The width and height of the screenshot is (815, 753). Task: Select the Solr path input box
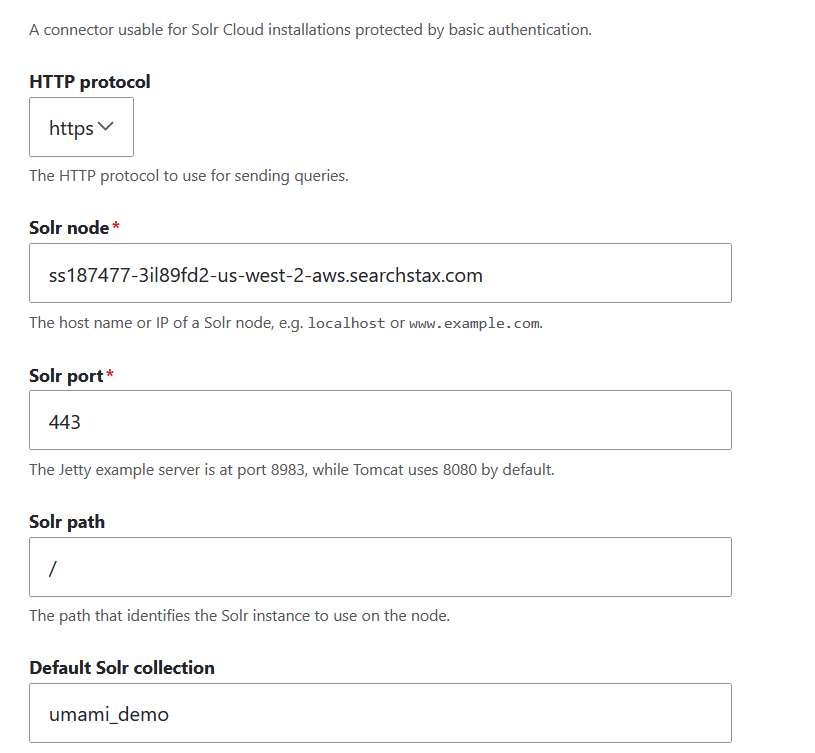click(x=380, y=567)
